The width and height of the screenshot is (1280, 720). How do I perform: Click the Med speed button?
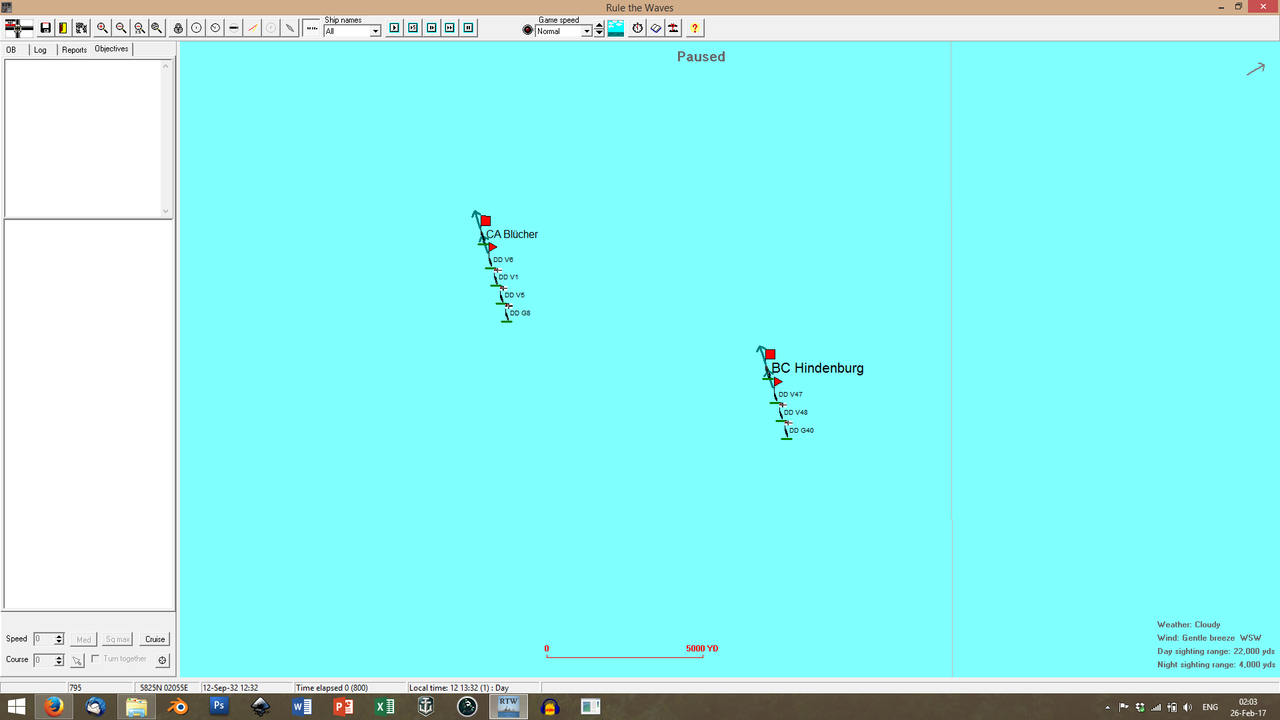(x=84, y=639)
